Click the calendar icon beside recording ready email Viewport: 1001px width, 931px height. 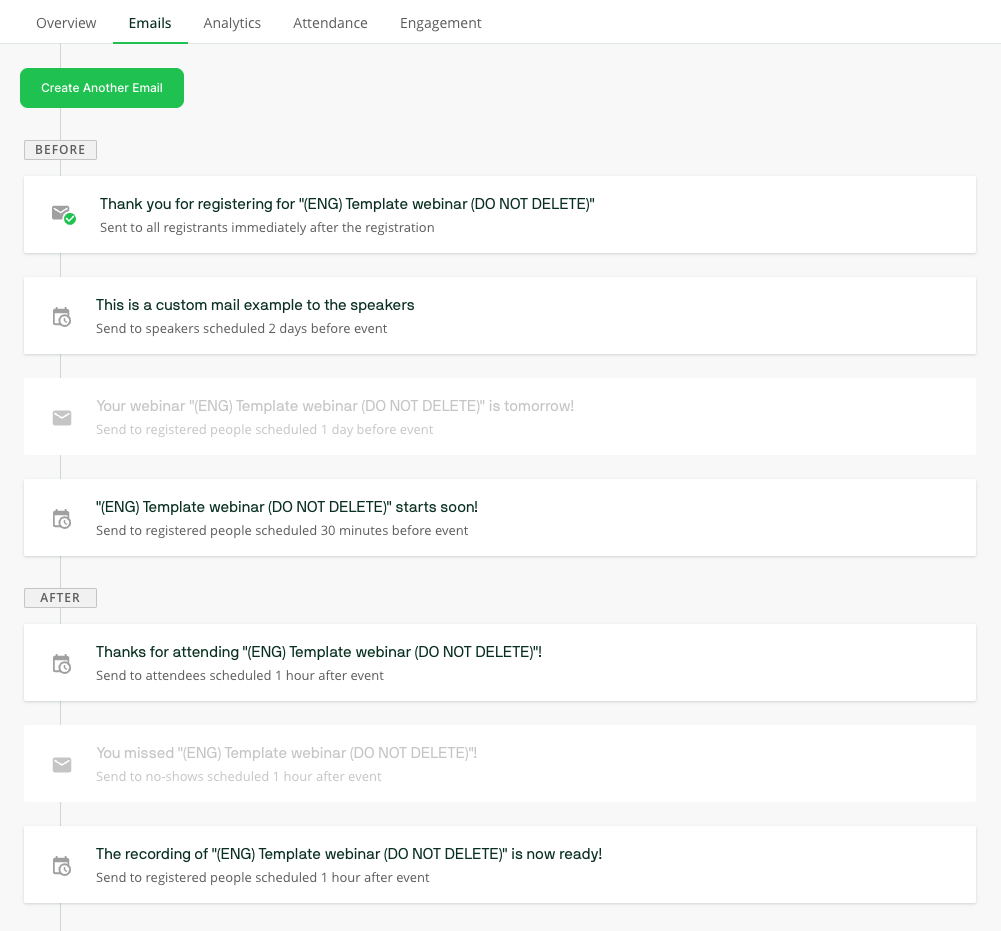click(62, 865)
